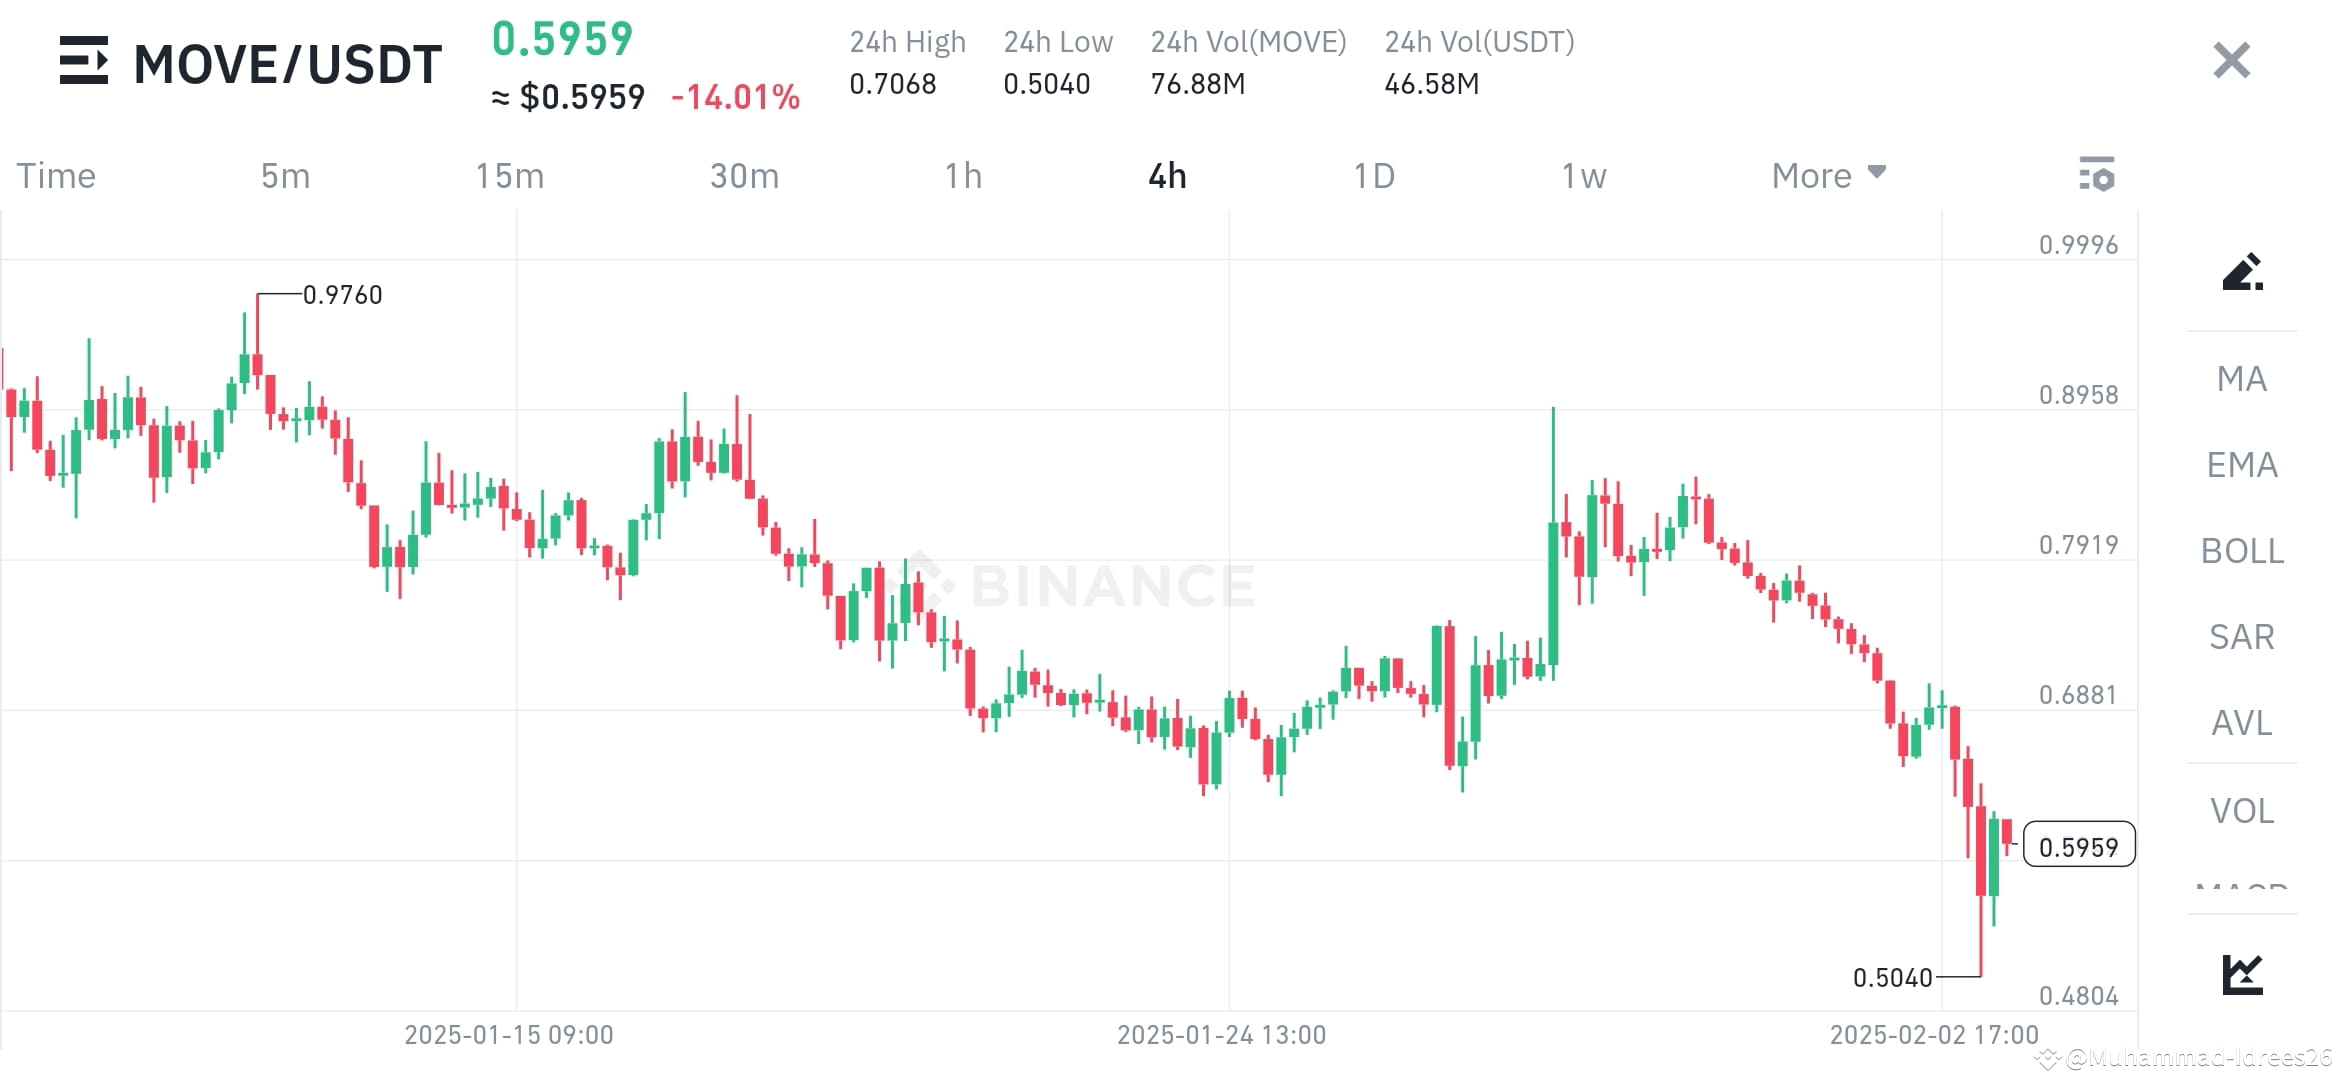Image resolution: width=2340 pixels, height=1080 pixels.
Task: Close the chart view with the X
Action: 2230,60
